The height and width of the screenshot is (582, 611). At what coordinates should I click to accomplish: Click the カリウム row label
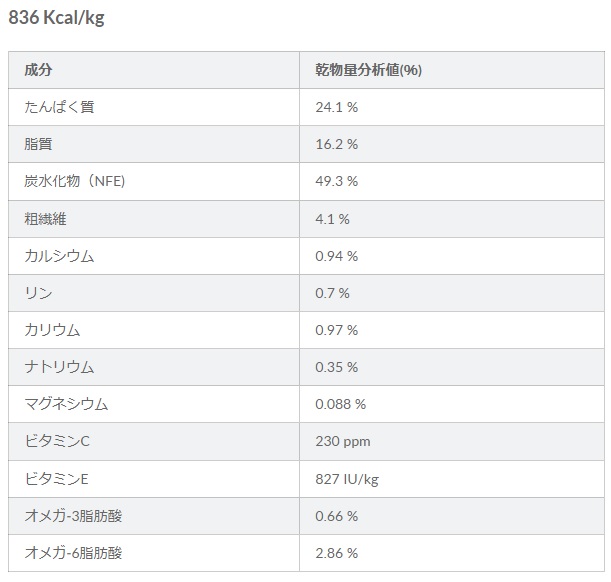(x=52, y=330)
